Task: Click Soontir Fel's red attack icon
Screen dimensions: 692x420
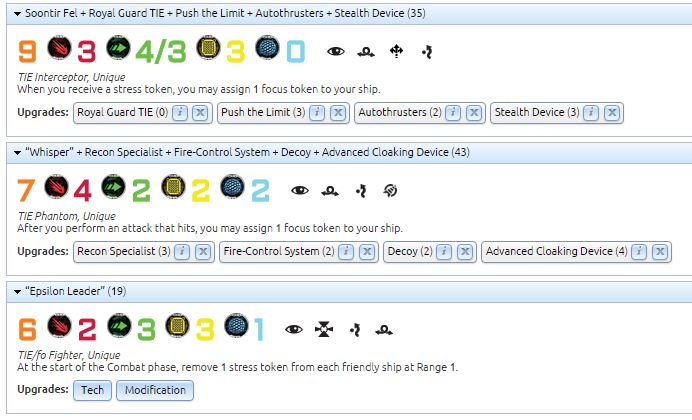Action: [x=59, y=48]
